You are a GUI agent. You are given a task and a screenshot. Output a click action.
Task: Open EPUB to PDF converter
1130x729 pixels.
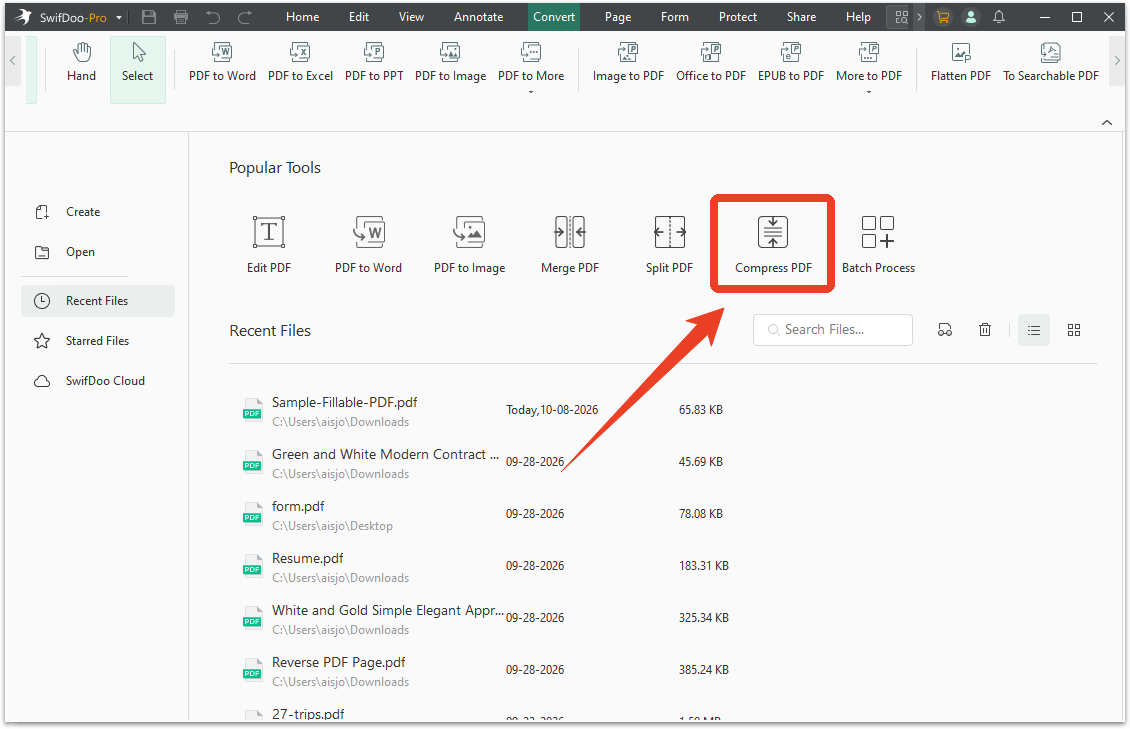tap(791, 63)
